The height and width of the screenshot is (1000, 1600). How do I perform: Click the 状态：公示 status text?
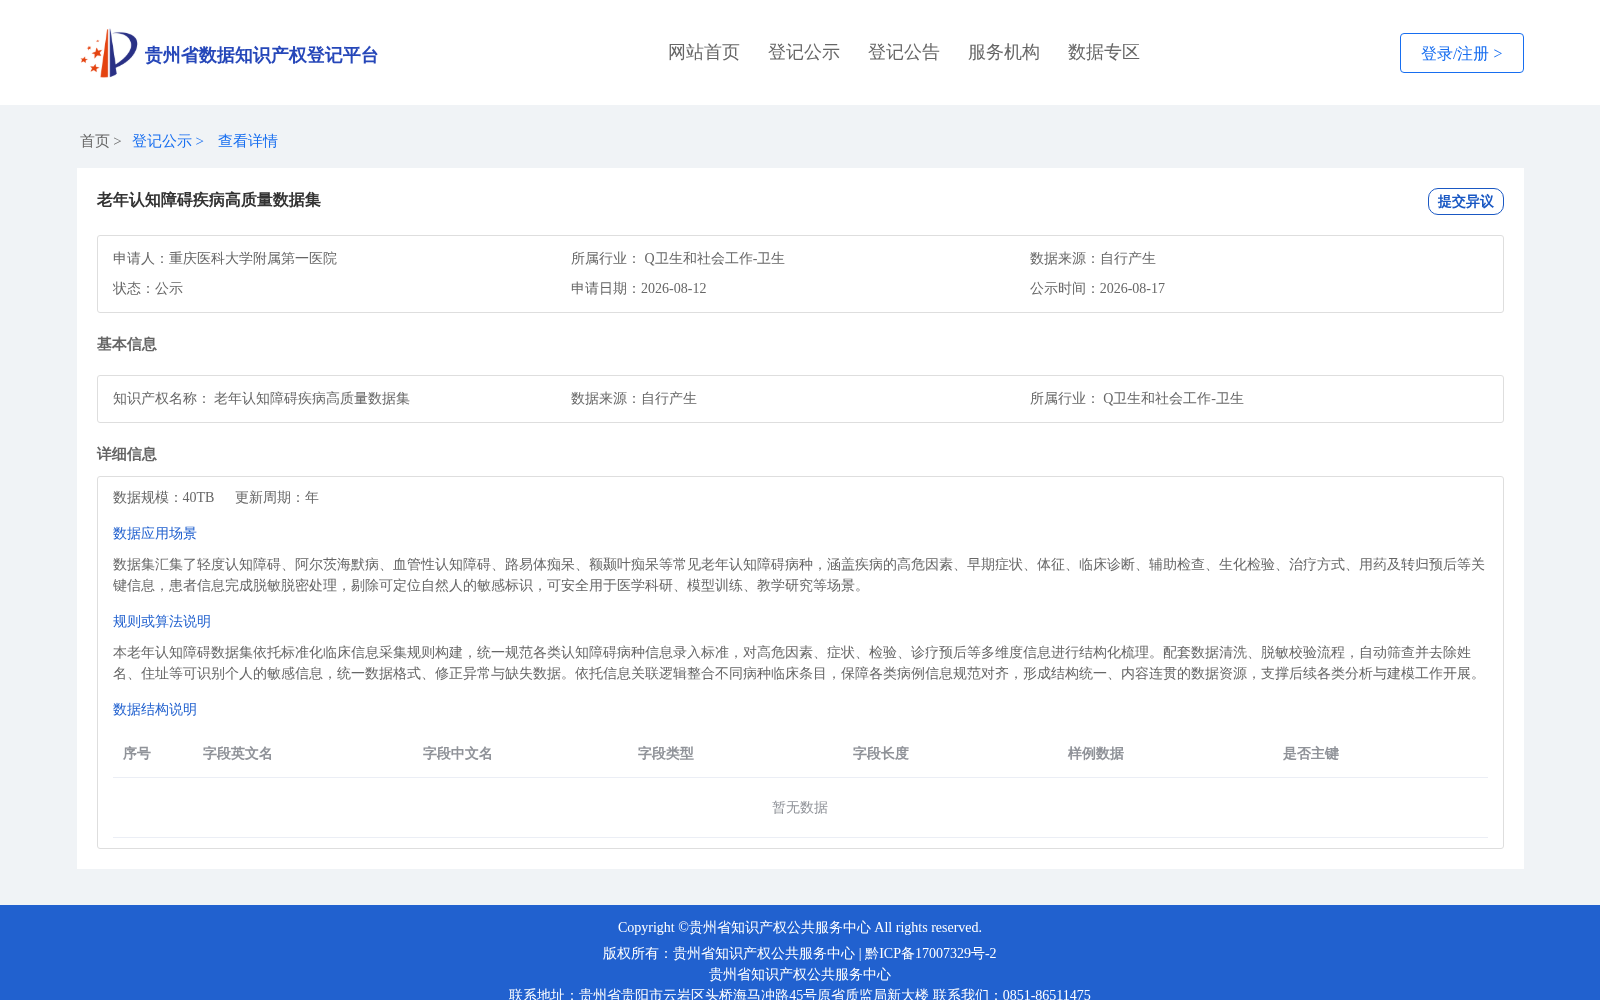(x=148, y=288)
